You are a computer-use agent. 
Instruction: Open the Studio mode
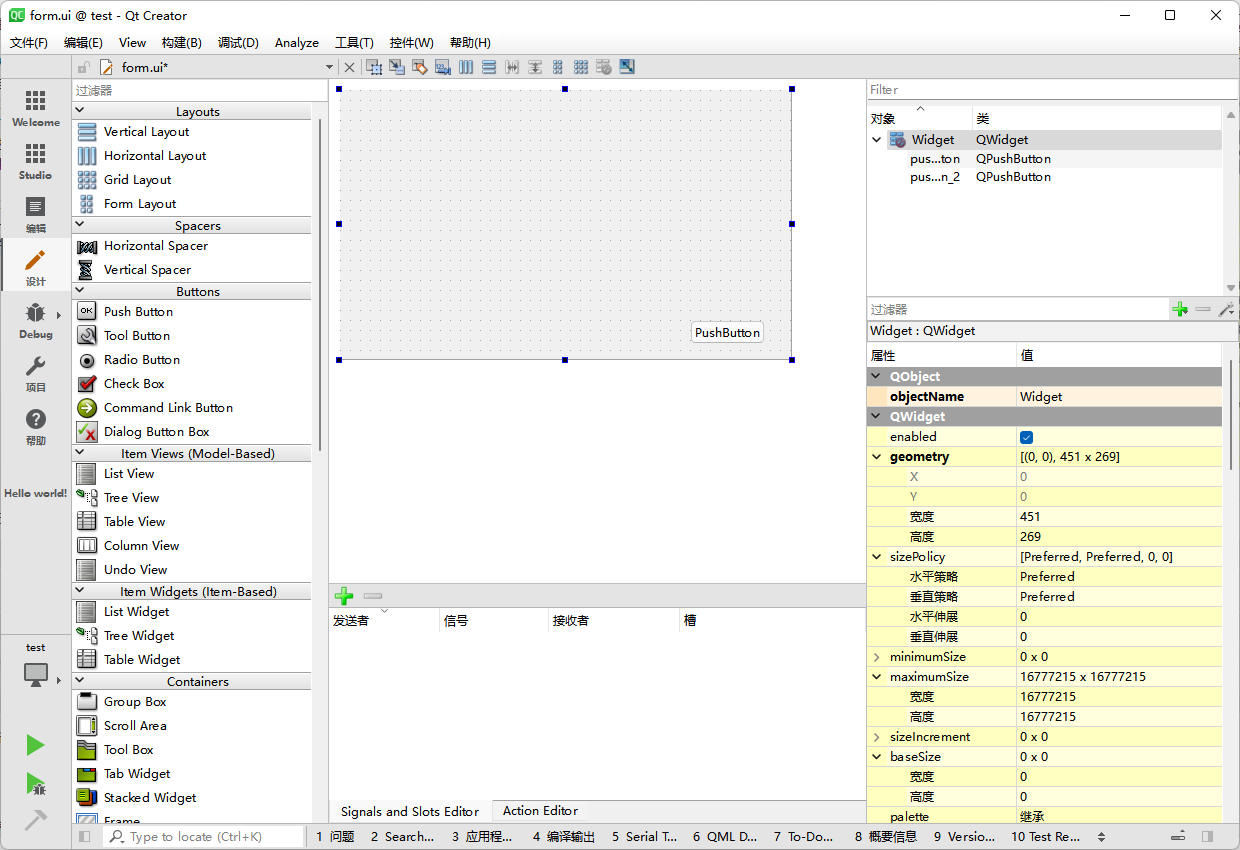(x=36, y=161)
